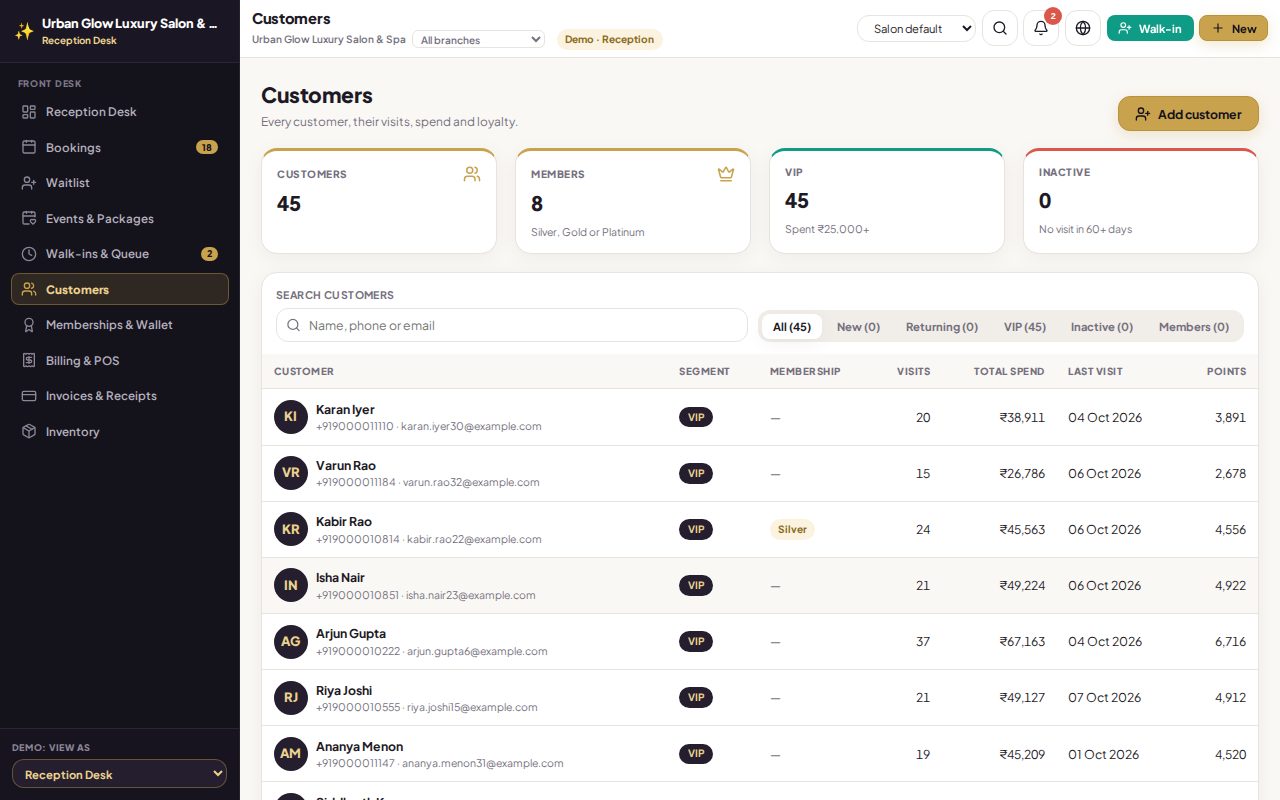Click the Add customer button
The height and width of the screenshot is (800, 1280).
(1188, 114)
